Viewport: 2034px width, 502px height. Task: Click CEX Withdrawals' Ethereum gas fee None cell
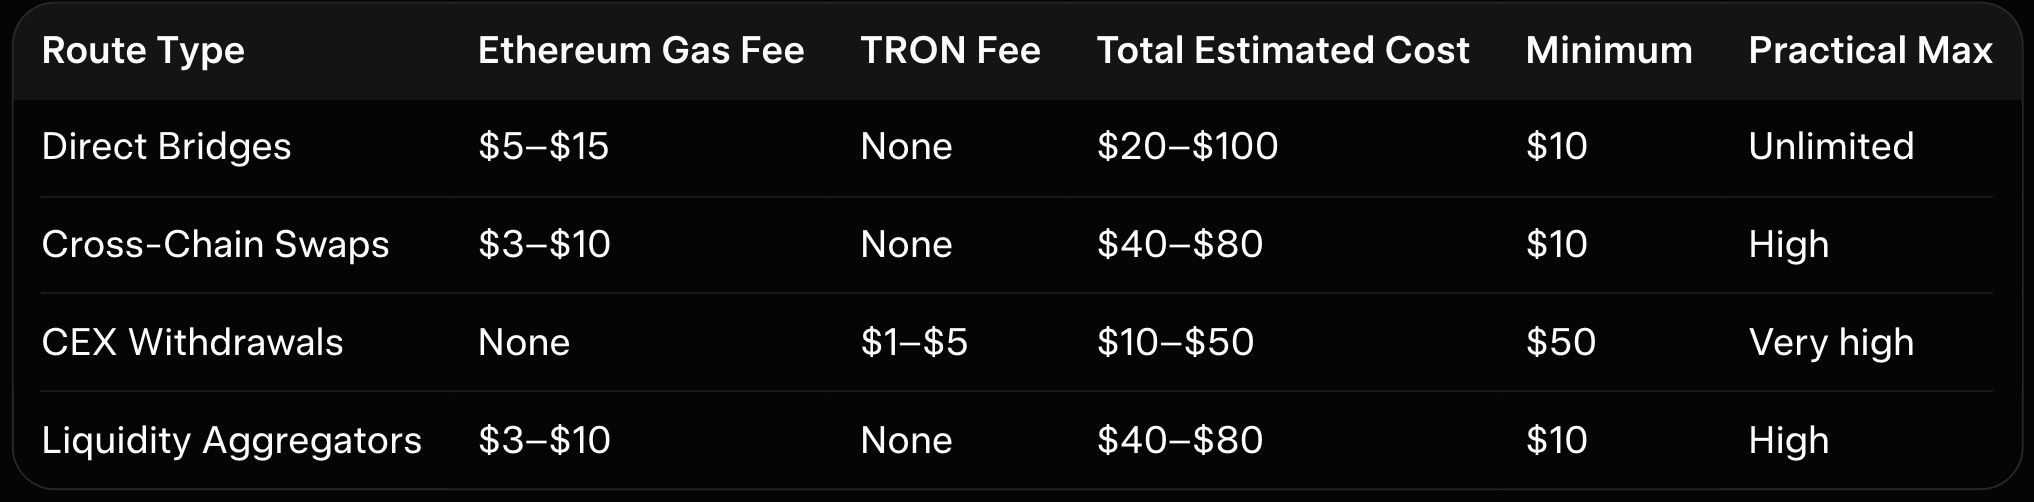523,343
